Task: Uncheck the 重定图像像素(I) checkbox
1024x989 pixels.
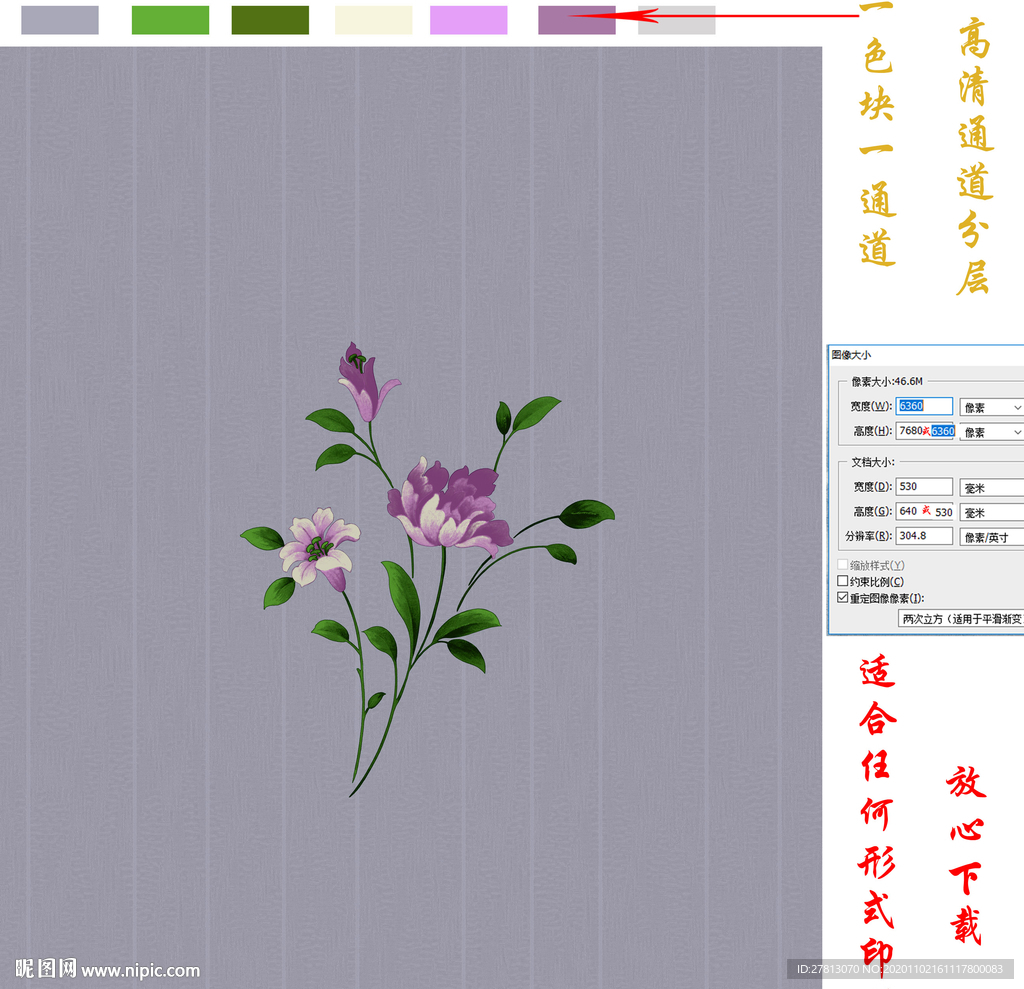Action: 842,597
